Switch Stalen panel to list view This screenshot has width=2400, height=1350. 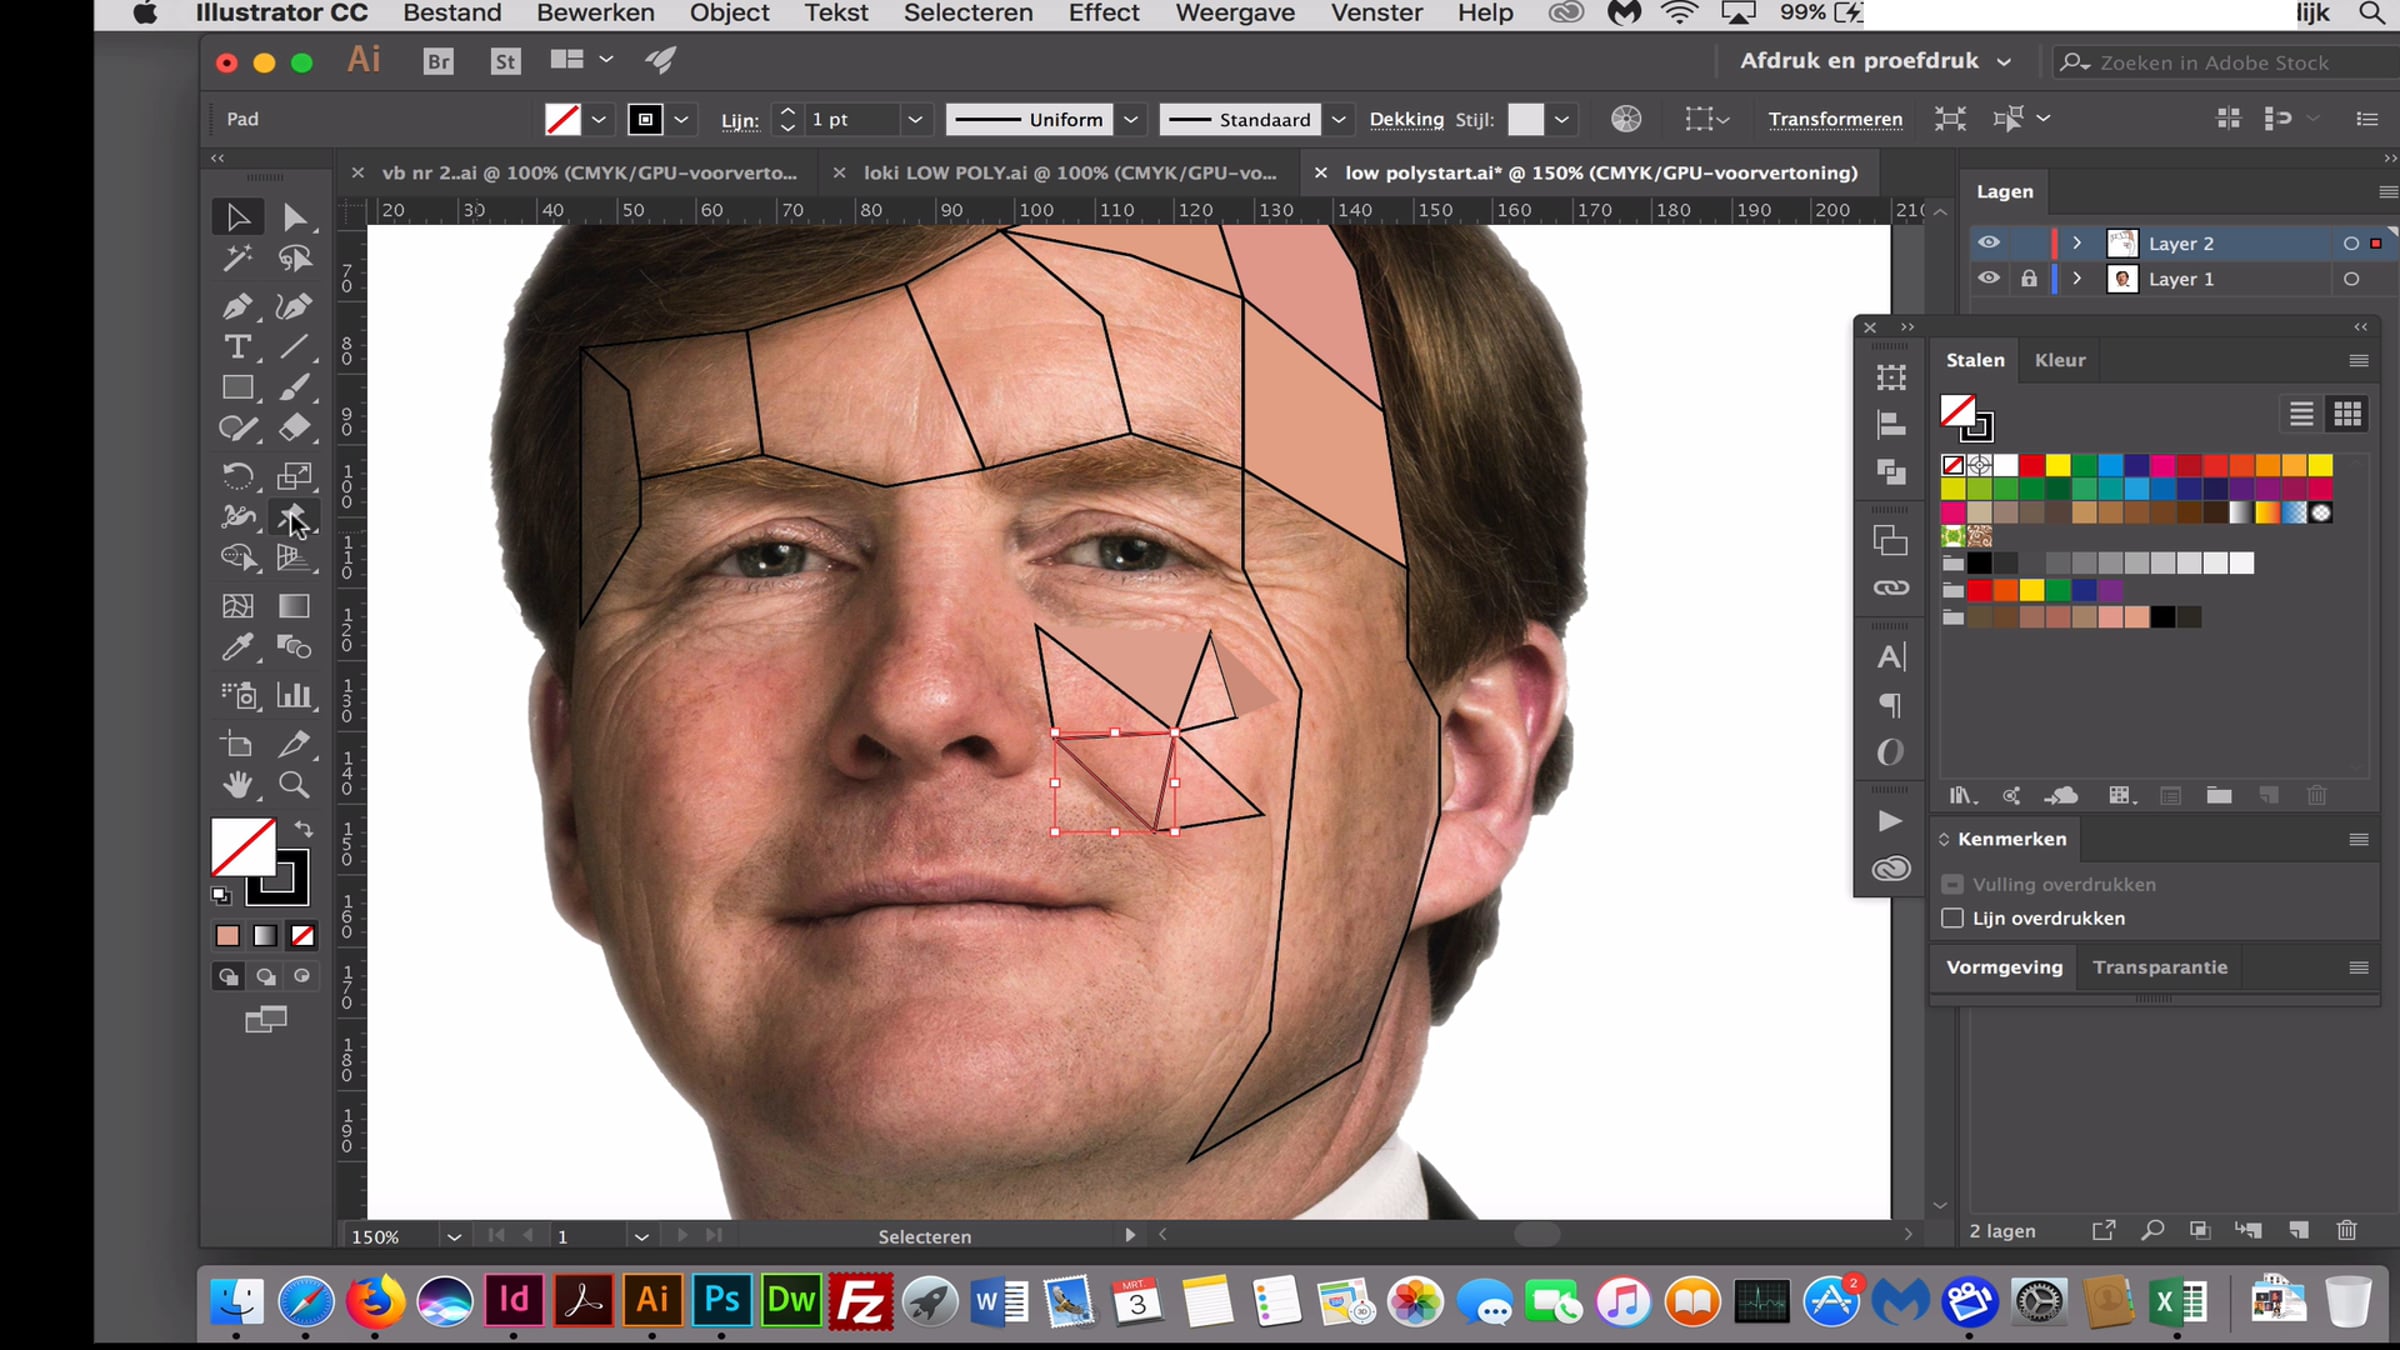(x=2301, y=414)
